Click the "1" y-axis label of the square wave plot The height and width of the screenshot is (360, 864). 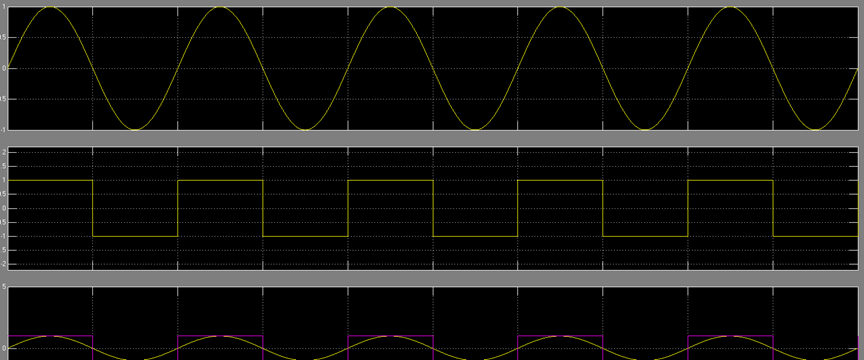coord(4,180)
